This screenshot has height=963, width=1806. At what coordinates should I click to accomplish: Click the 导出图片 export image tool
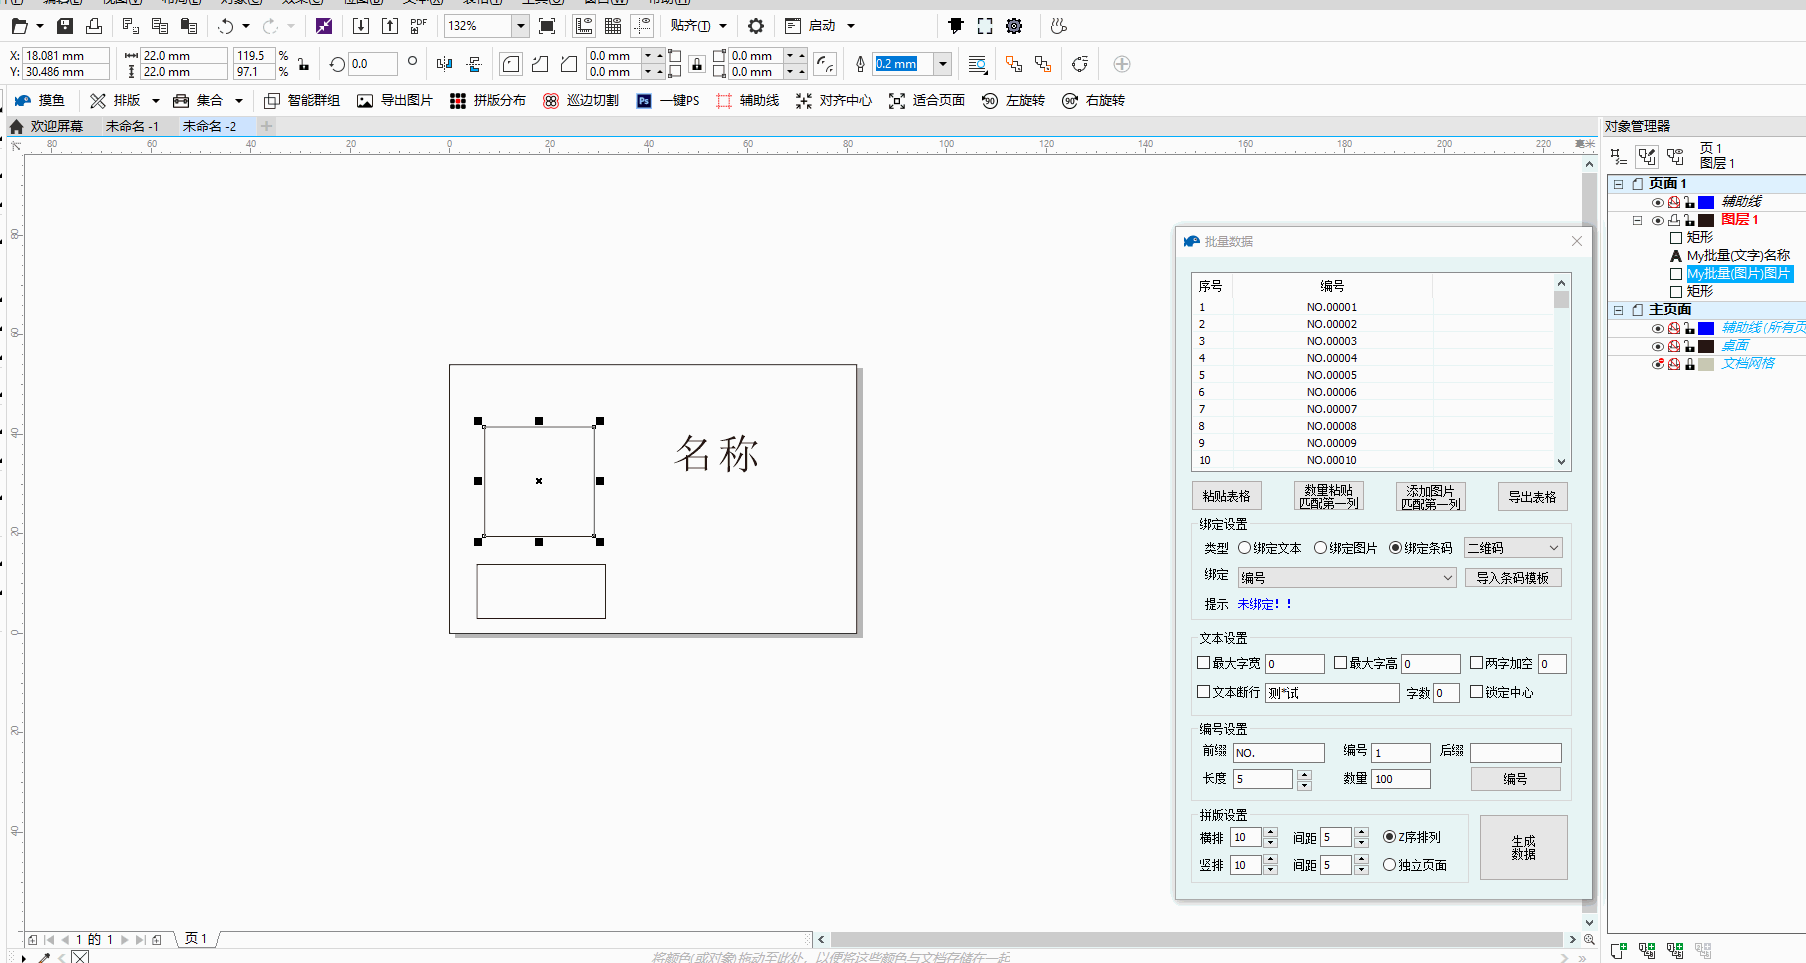pos(395,101)
